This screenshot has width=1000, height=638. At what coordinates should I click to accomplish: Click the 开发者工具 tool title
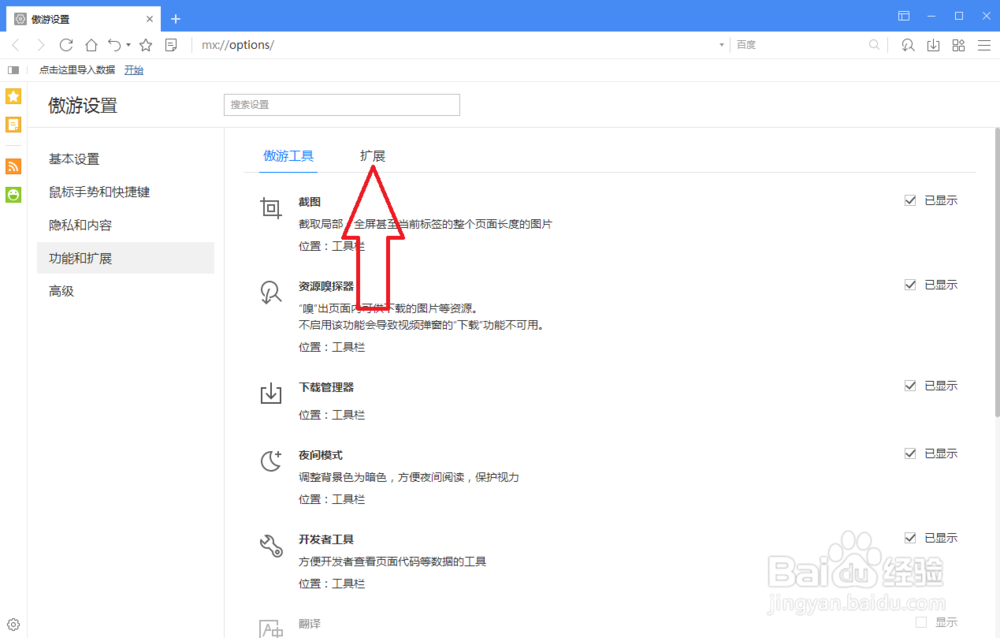tap(326, 539)
